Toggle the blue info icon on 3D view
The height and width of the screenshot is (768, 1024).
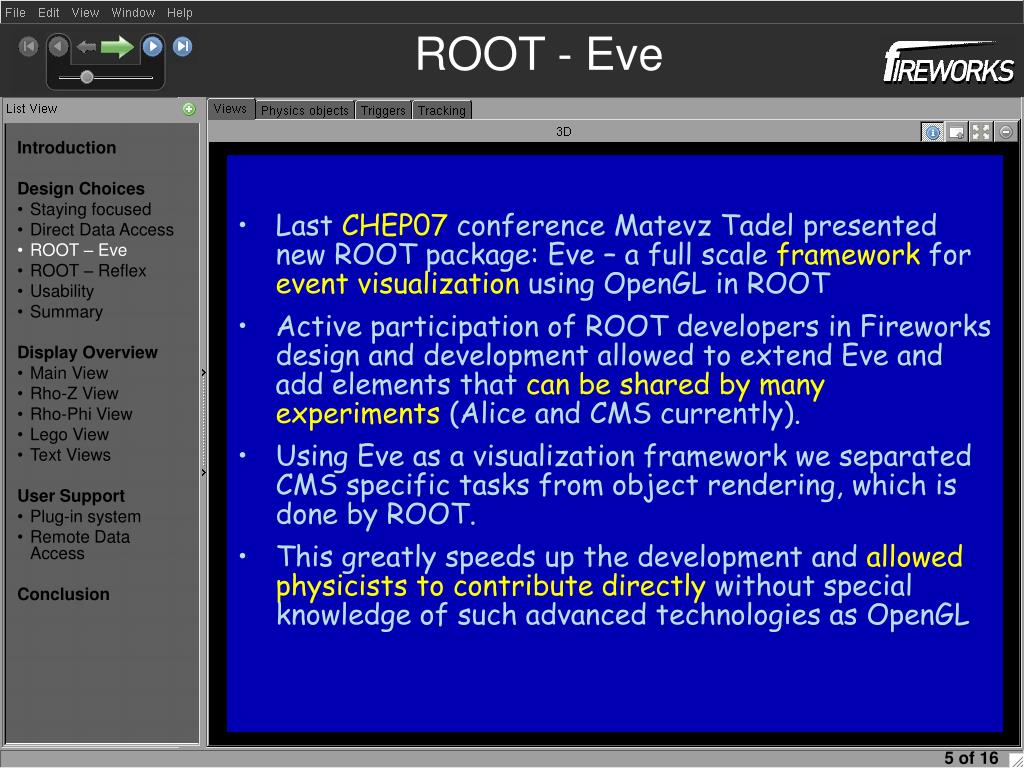(932, 132)
